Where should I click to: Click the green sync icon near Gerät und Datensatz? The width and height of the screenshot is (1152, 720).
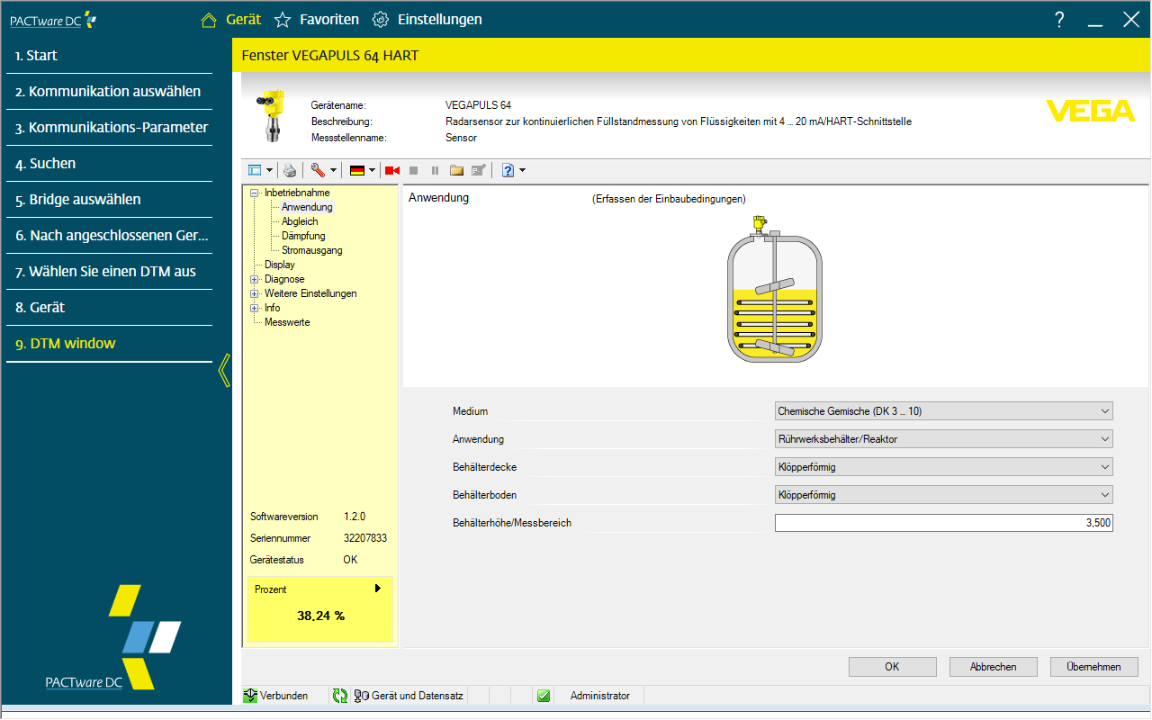tap(339, 695)
